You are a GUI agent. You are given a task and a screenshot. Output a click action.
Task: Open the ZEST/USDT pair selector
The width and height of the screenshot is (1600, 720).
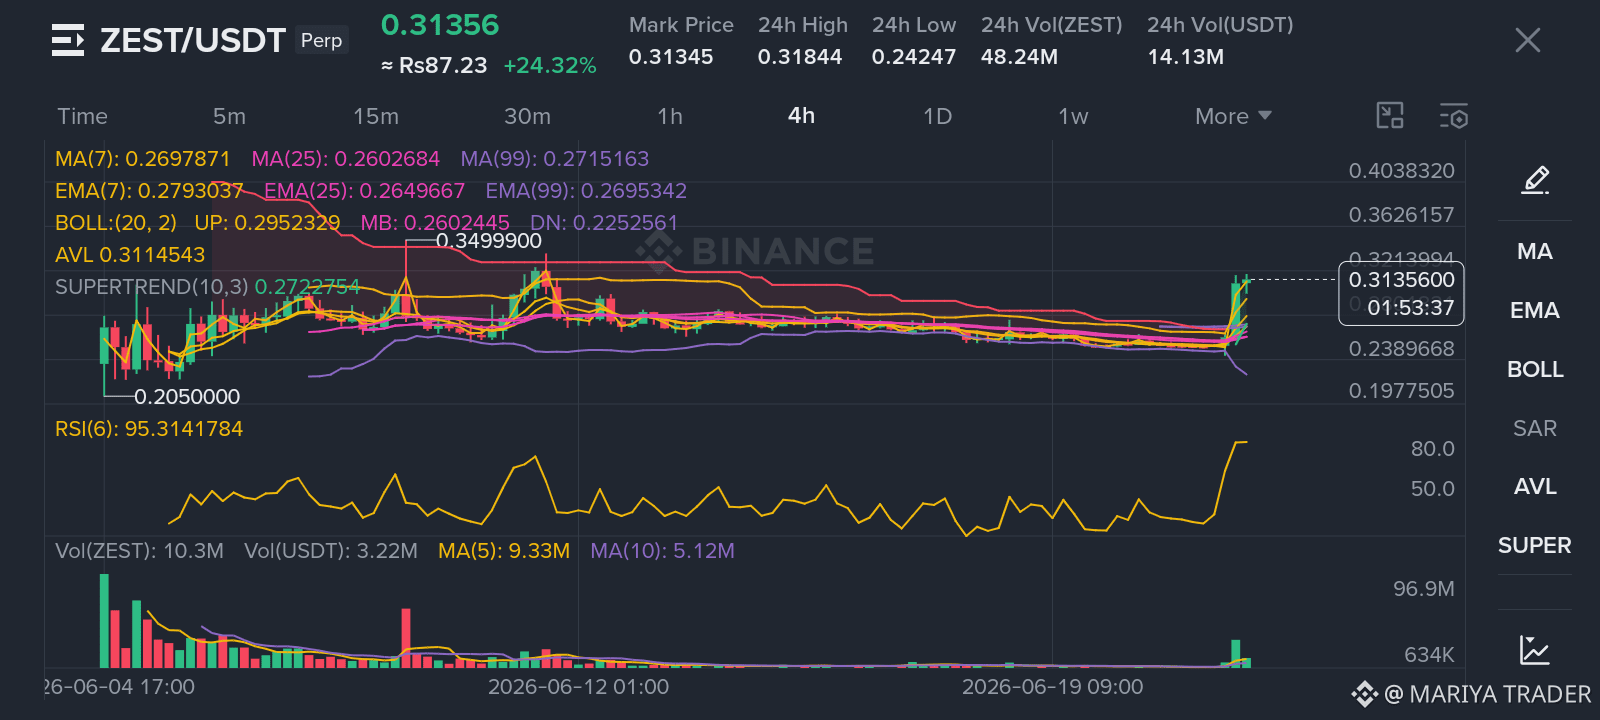(193, 40)
